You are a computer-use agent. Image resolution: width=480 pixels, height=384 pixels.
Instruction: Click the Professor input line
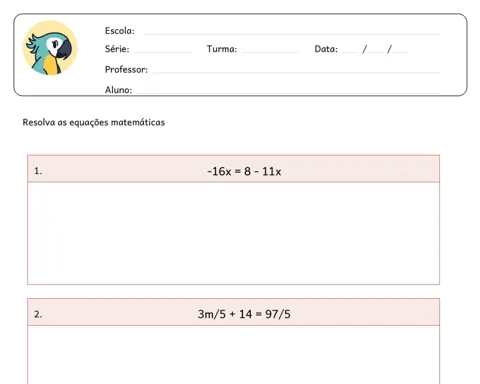(x=296, y=71)
